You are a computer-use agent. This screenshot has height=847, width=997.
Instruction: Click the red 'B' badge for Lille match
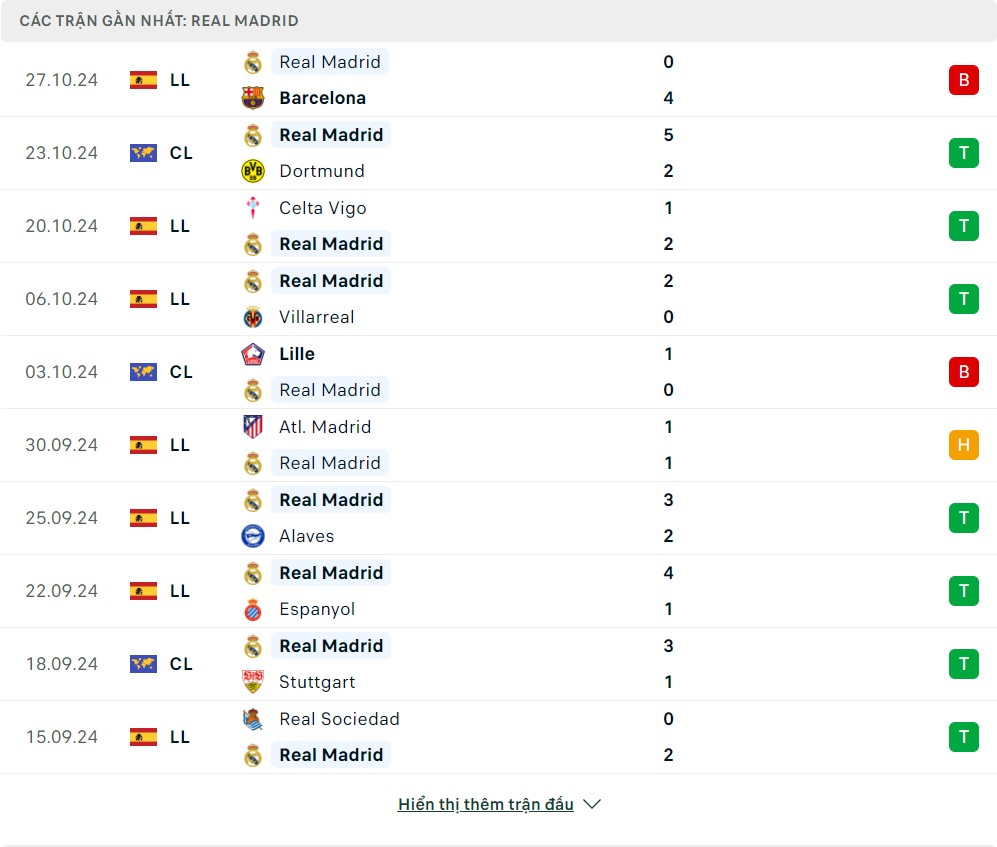(963, 372)
